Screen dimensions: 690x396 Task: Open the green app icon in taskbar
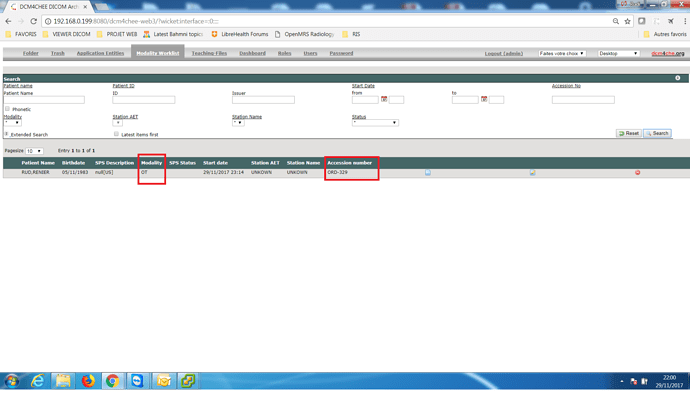tap(188, 381)
